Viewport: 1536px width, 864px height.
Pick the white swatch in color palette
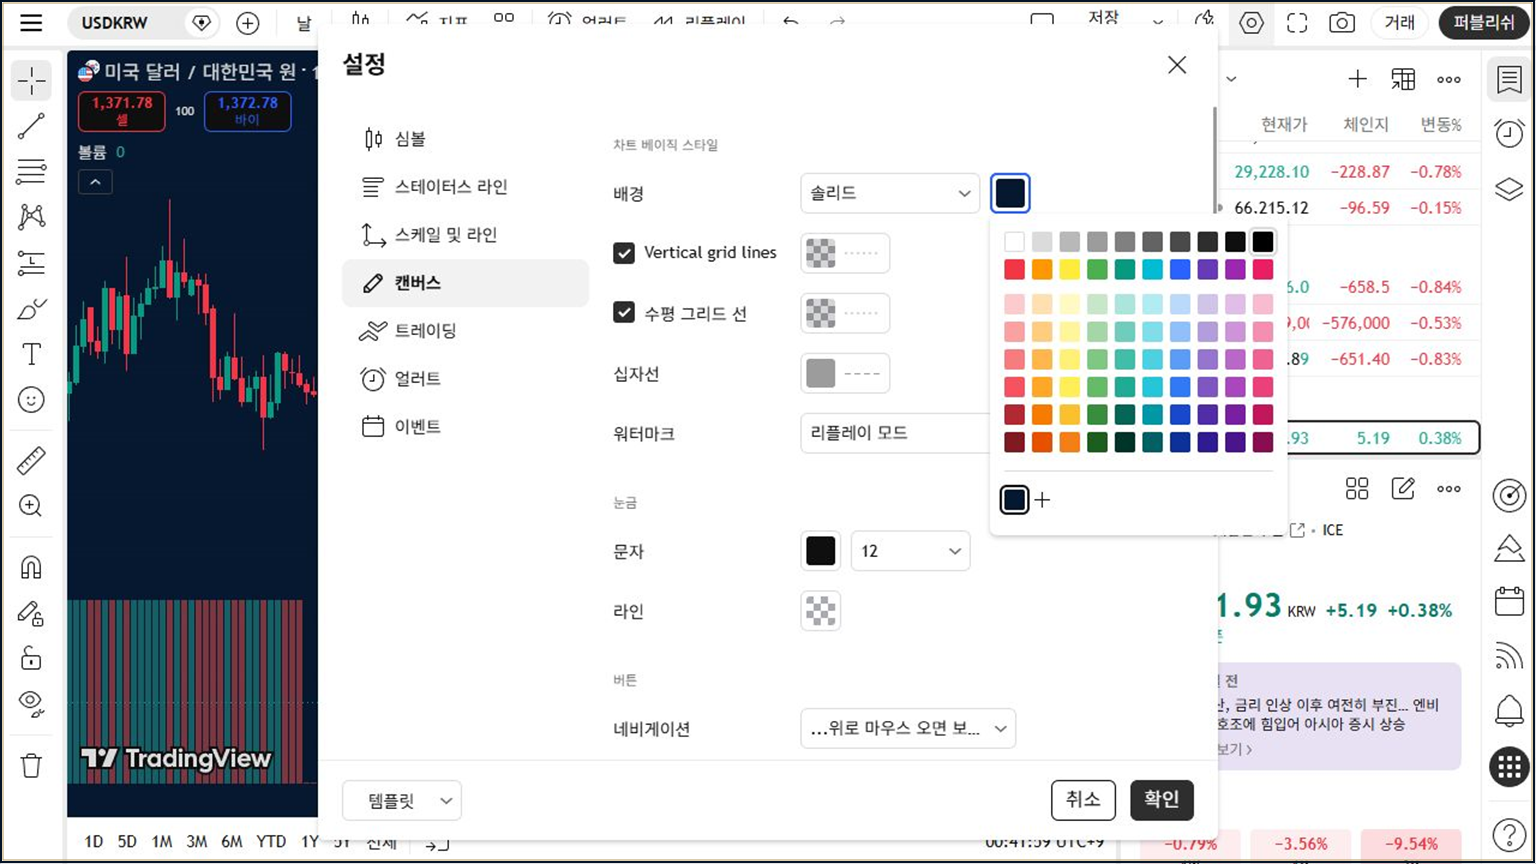pos(1014,241)
